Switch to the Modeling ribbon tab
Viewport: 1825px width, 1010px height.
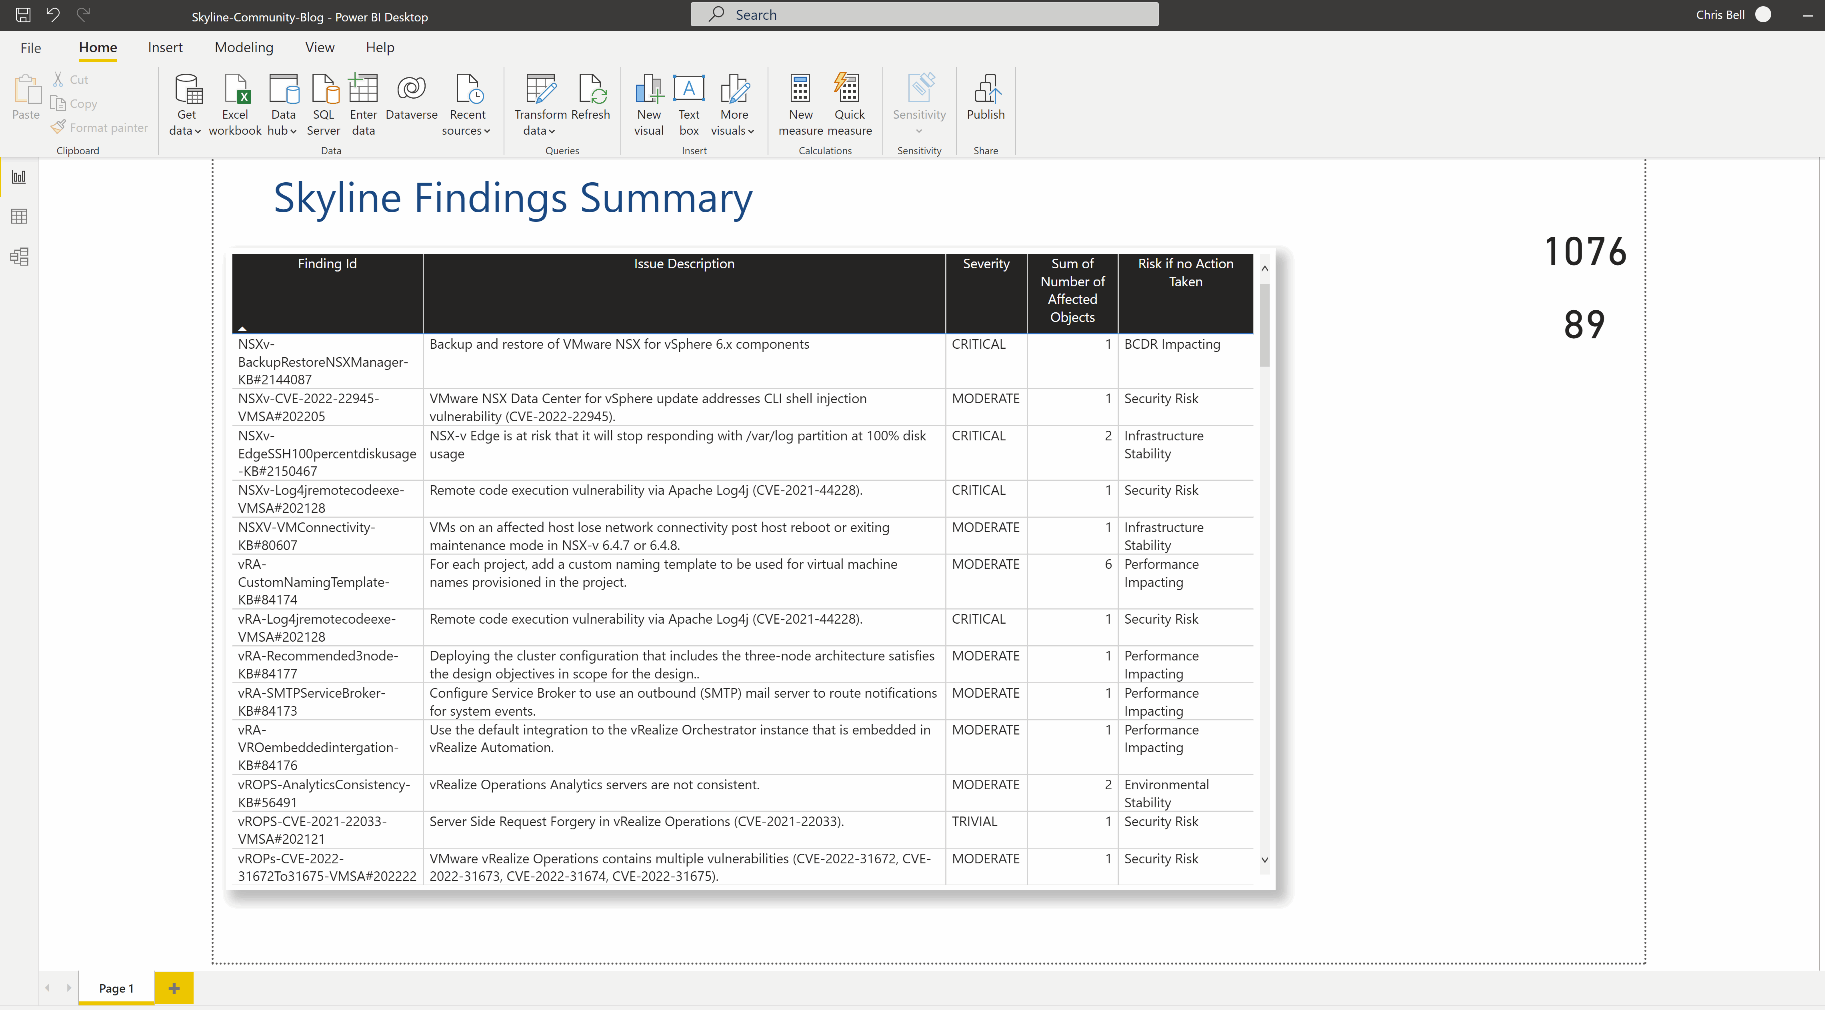(x=243, y=47)
